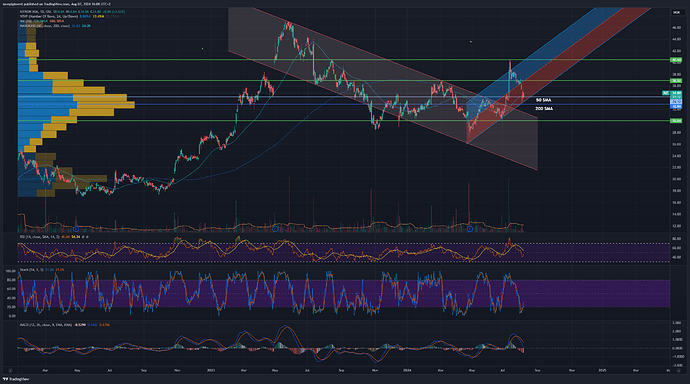Click the small icon at right end of time axis
This screenshot has width=690, height=384.
678,370
